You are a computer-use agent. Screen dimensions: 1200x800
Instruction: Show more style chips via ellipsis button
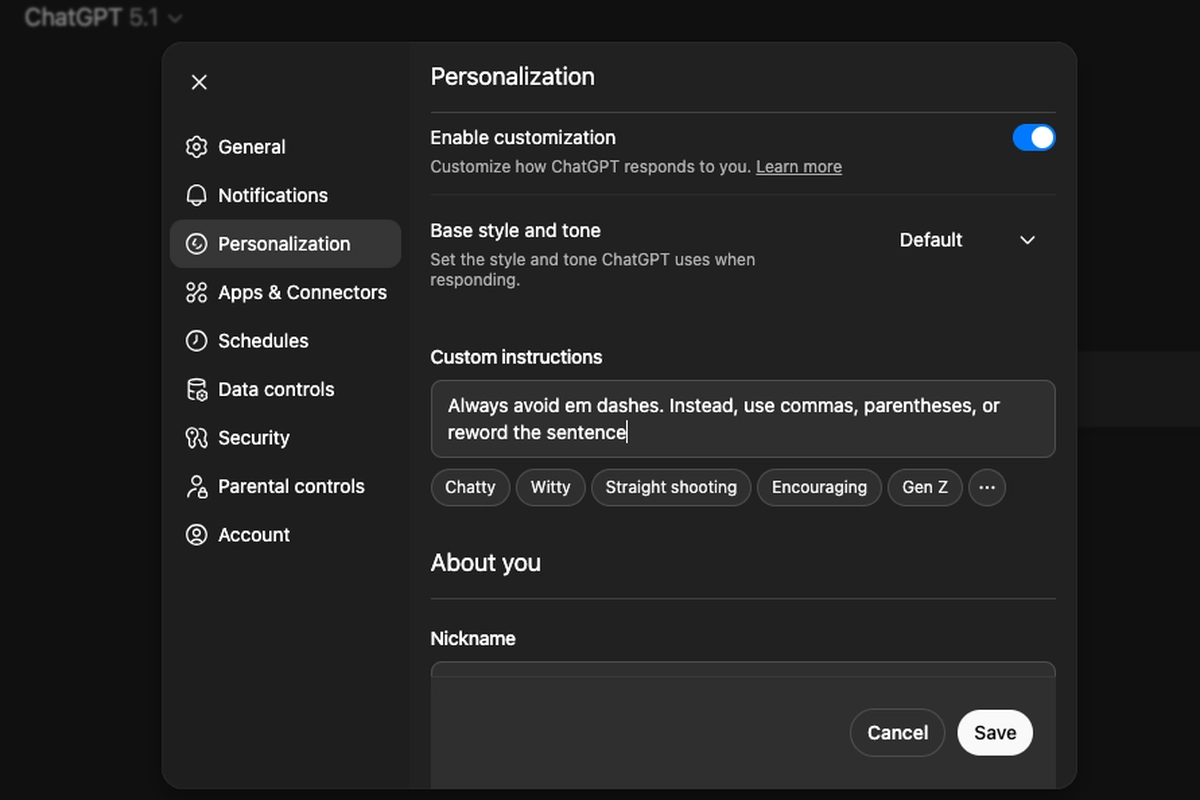pyautogui.click(x=987, y=488)
